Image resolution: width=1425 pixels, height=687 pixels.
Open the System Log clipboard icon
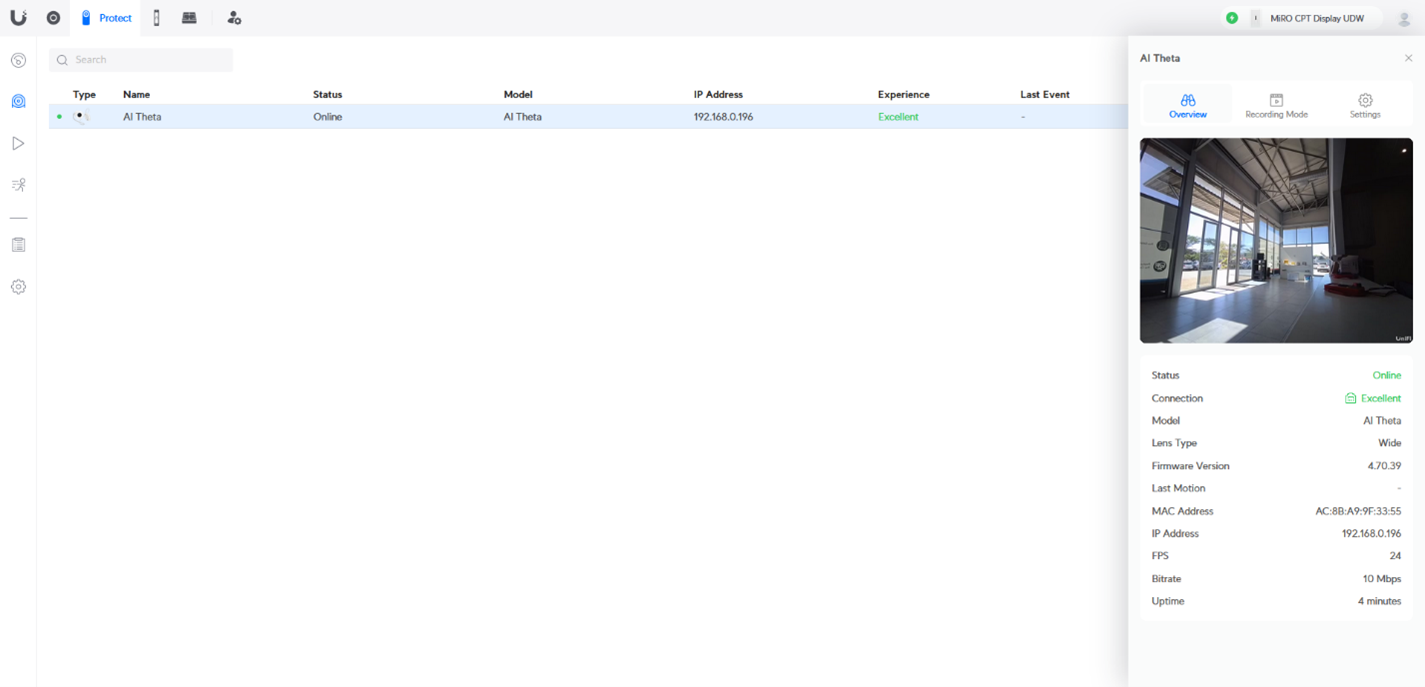pos(18,245)
